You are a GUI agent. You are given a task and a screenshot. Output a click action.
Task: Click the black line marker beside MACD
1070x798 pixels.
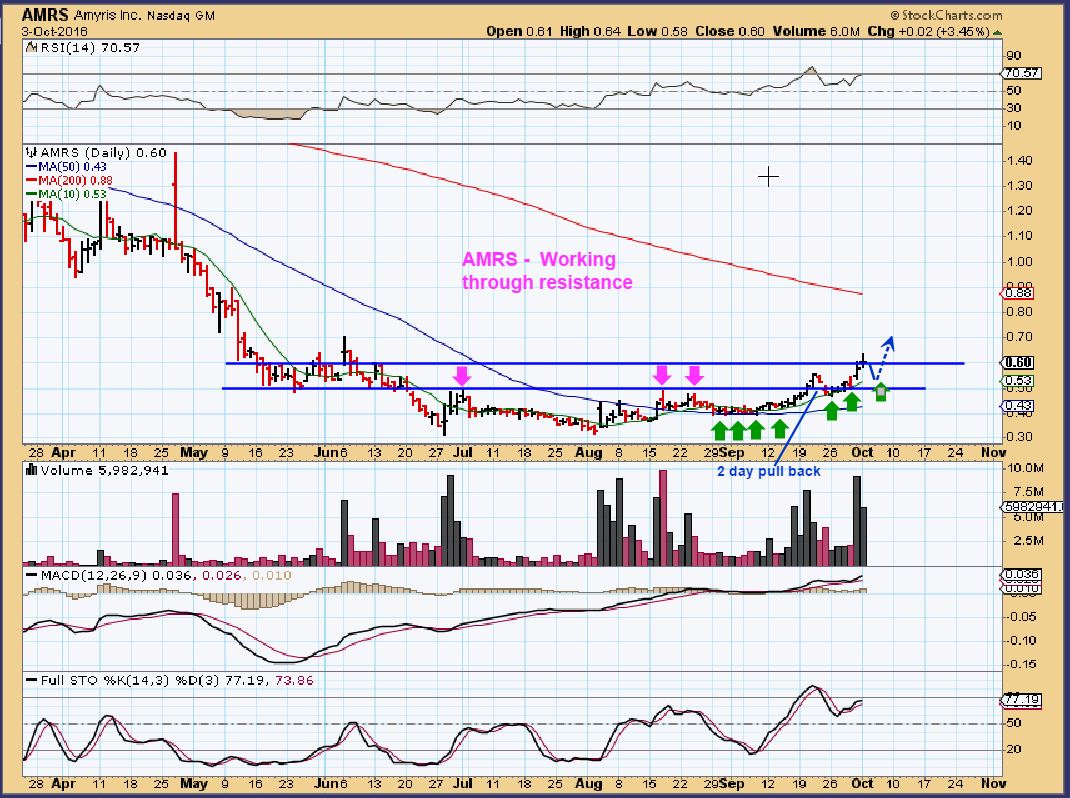click(x=31, y=575)
